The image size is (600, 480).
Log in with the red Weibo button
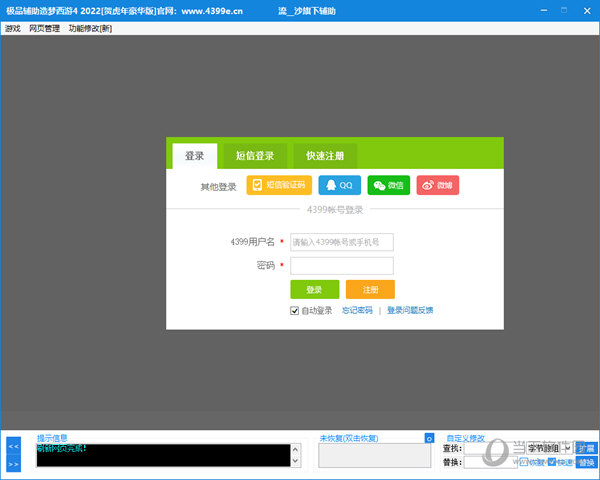tap(438, 185)
